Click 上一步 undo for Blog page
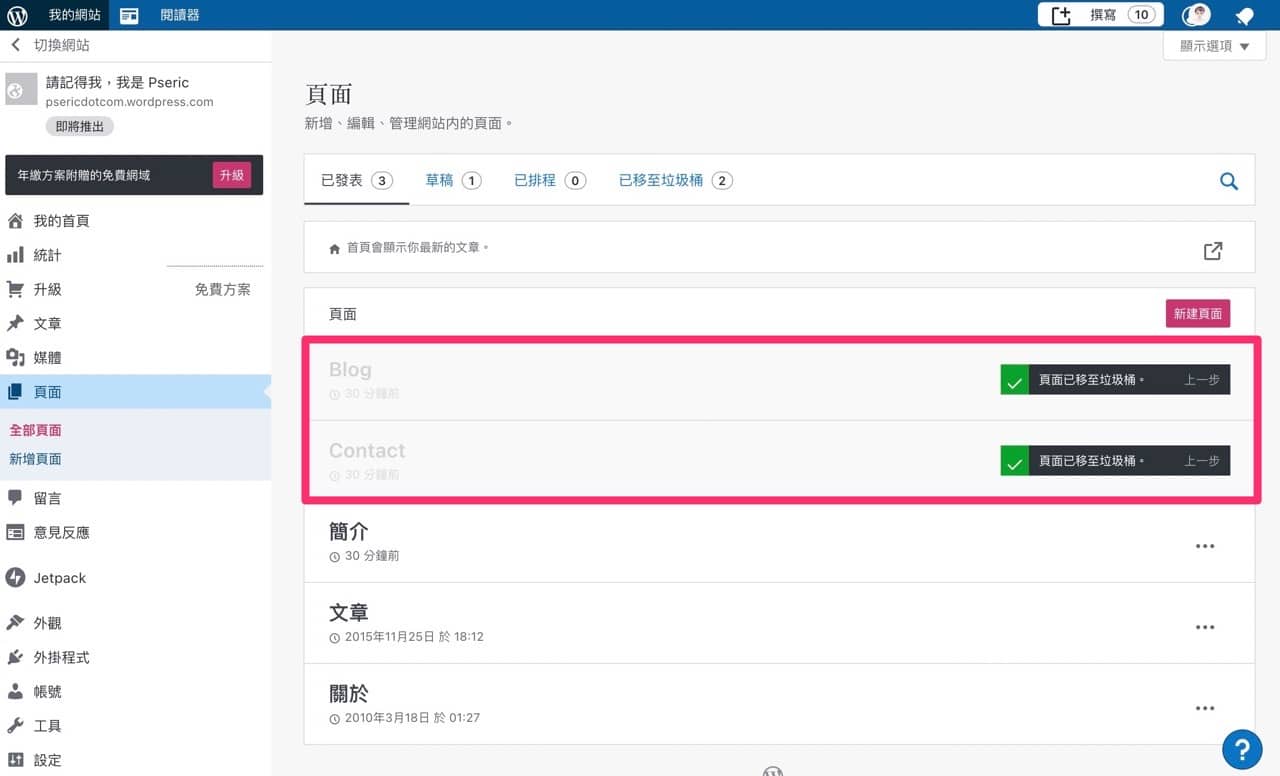This screenshot has height=776, width=1280. coord(1202,380)
